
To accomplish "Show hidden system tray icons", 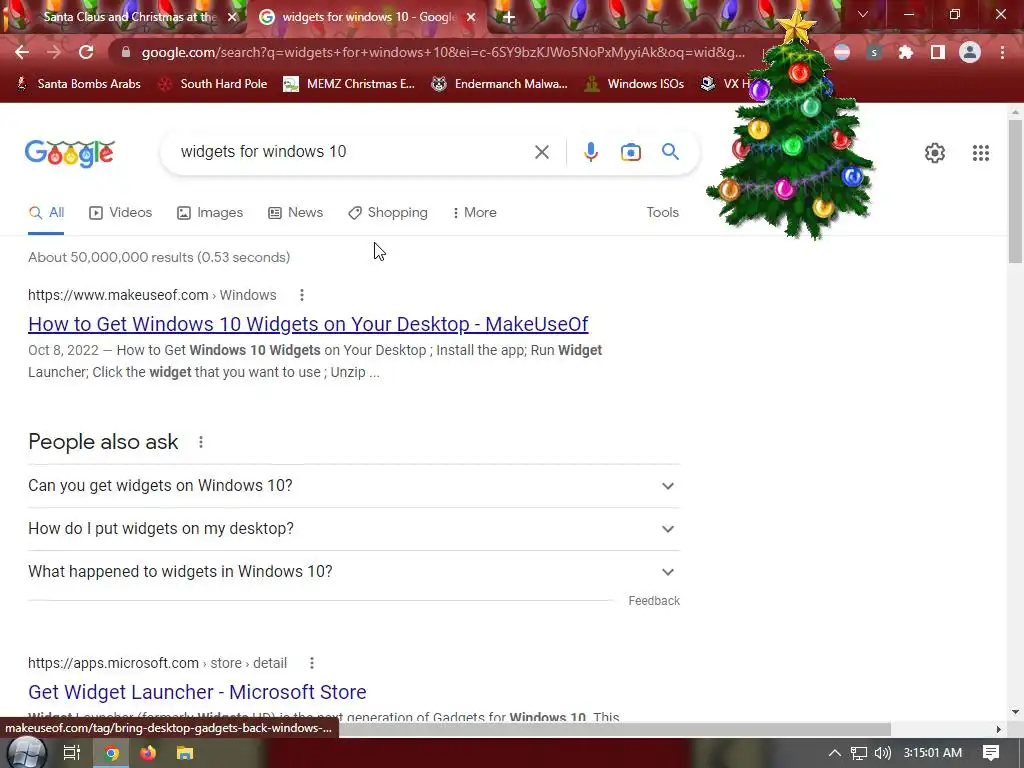I will [835, 753].
